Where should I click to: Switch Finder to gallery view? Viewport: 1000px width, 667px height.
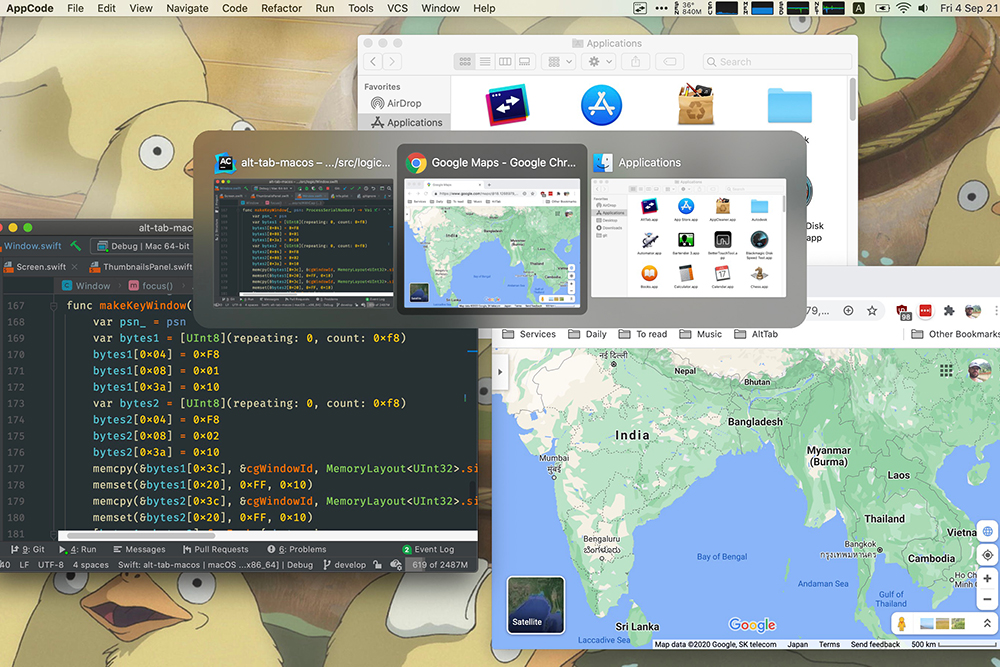[x=524, y=61]
